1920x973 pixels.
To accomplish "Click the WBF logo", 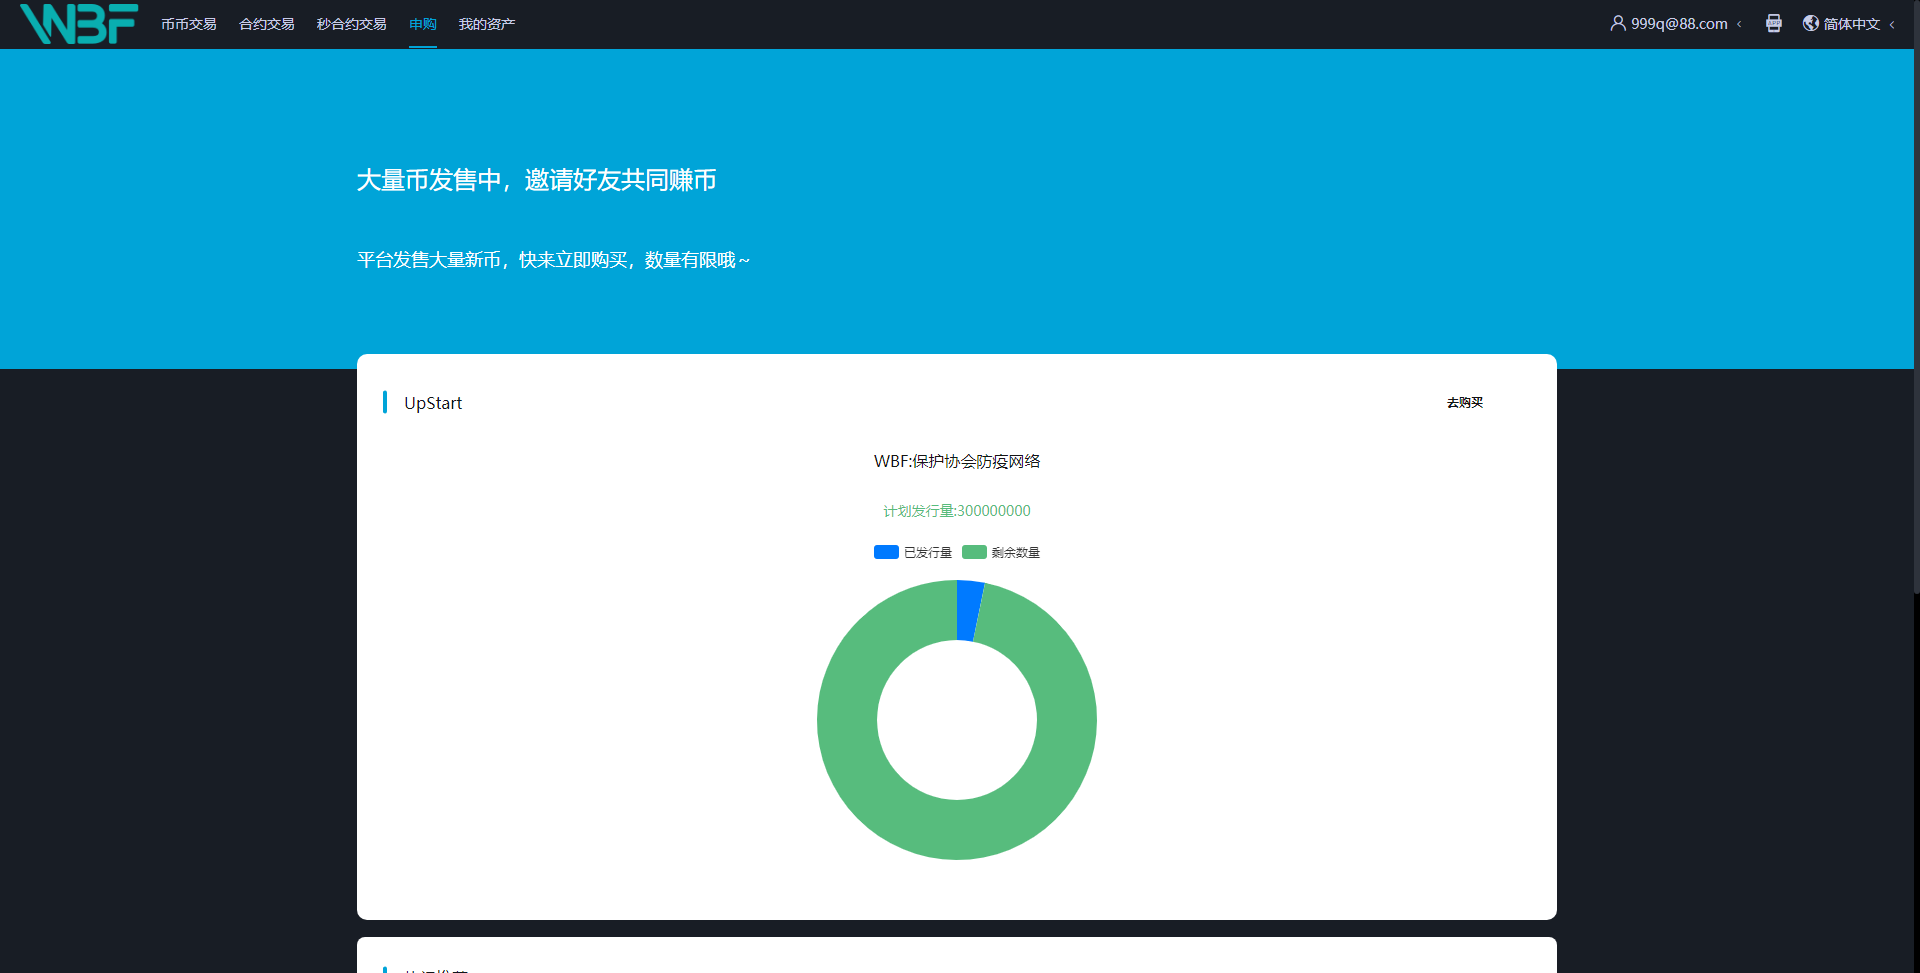I will click(78, 24).
